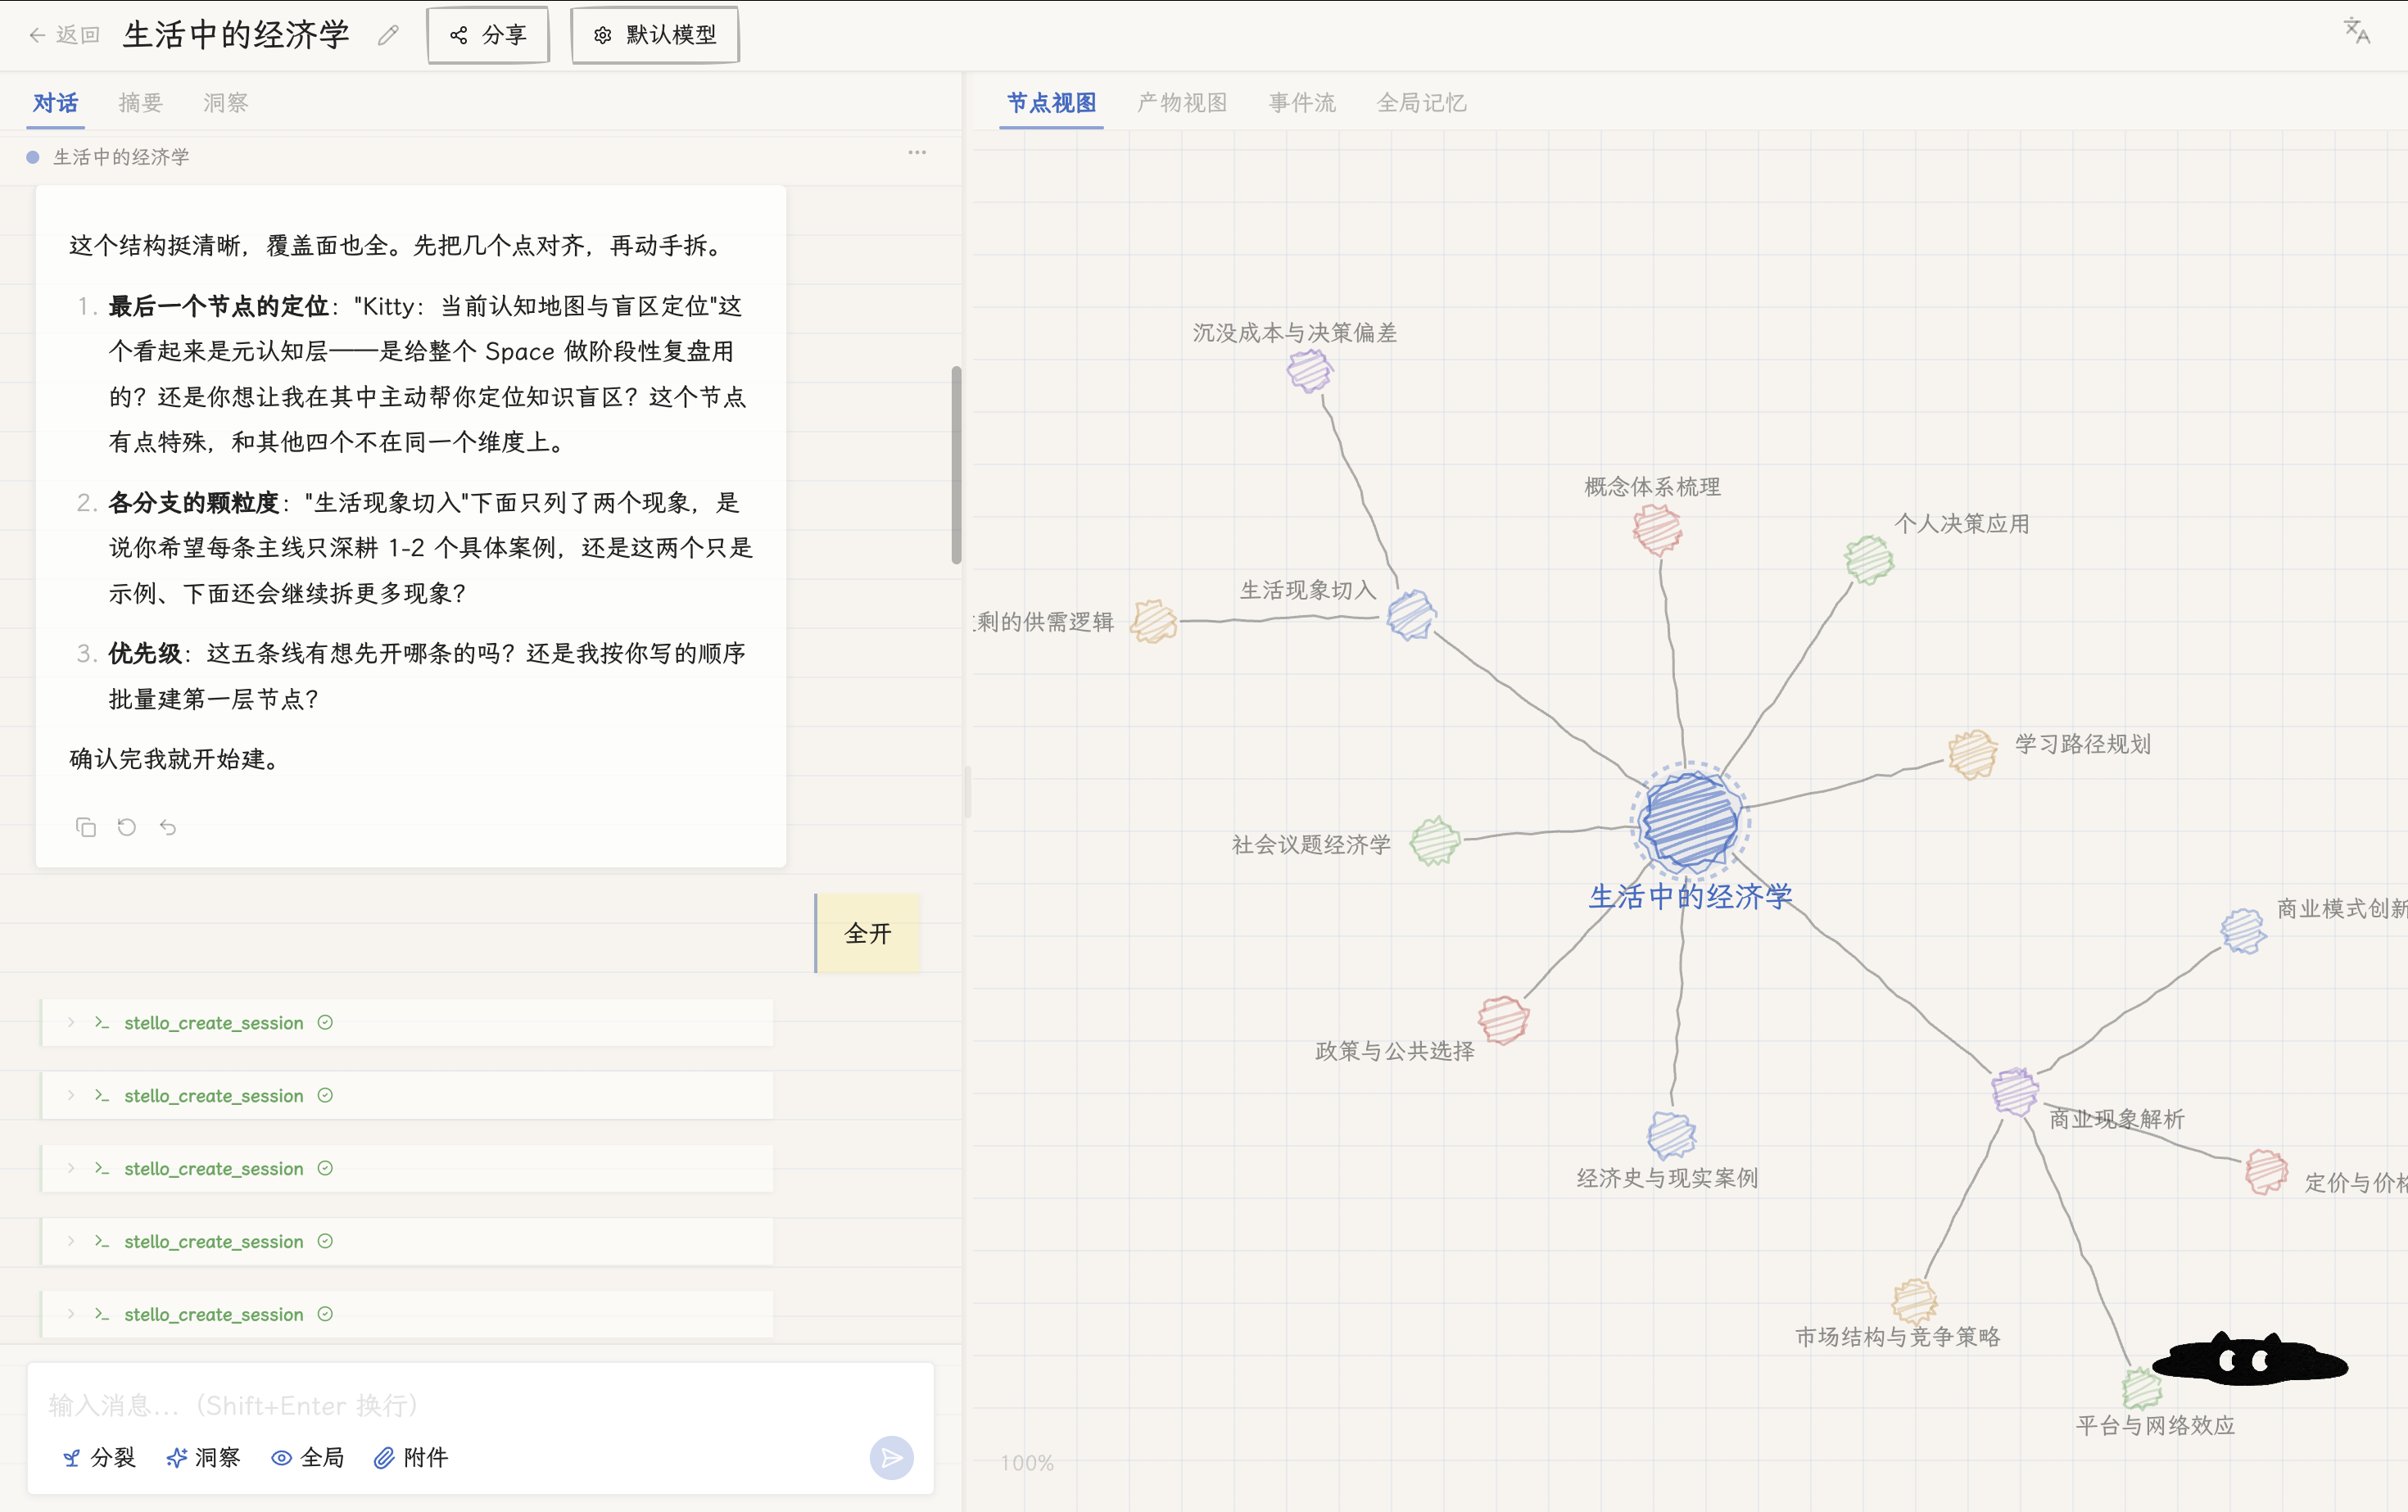Regenerate the reply with the retry icon
The image size is (2408, 1512).
[127, 827]
